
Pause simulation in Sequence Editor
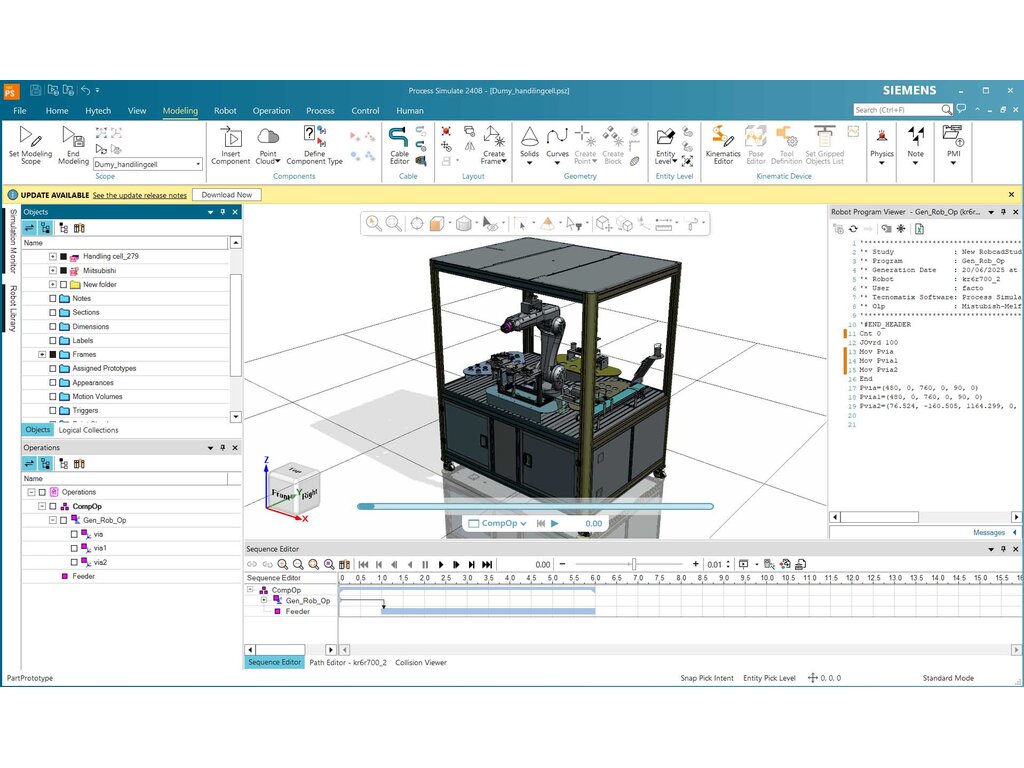(425, 564)
